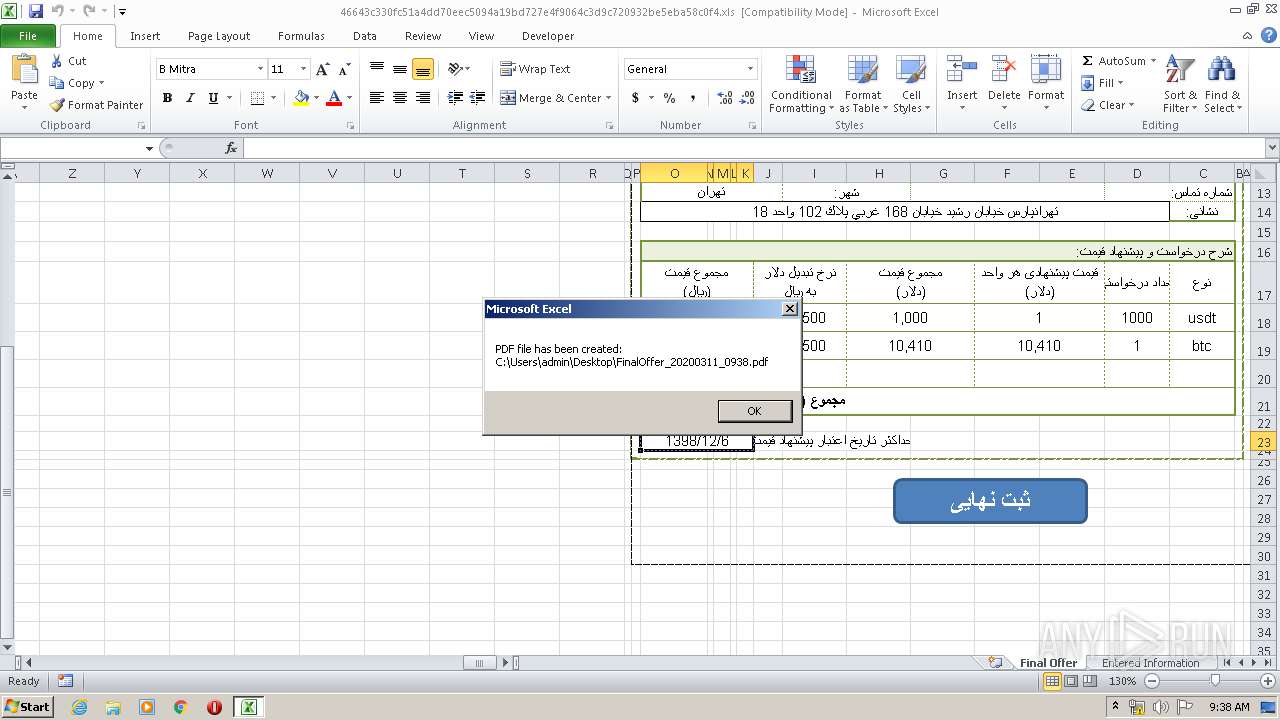Expand Font dialog launcher
This screenshot has height=720, width=1280.
[350, 126]
